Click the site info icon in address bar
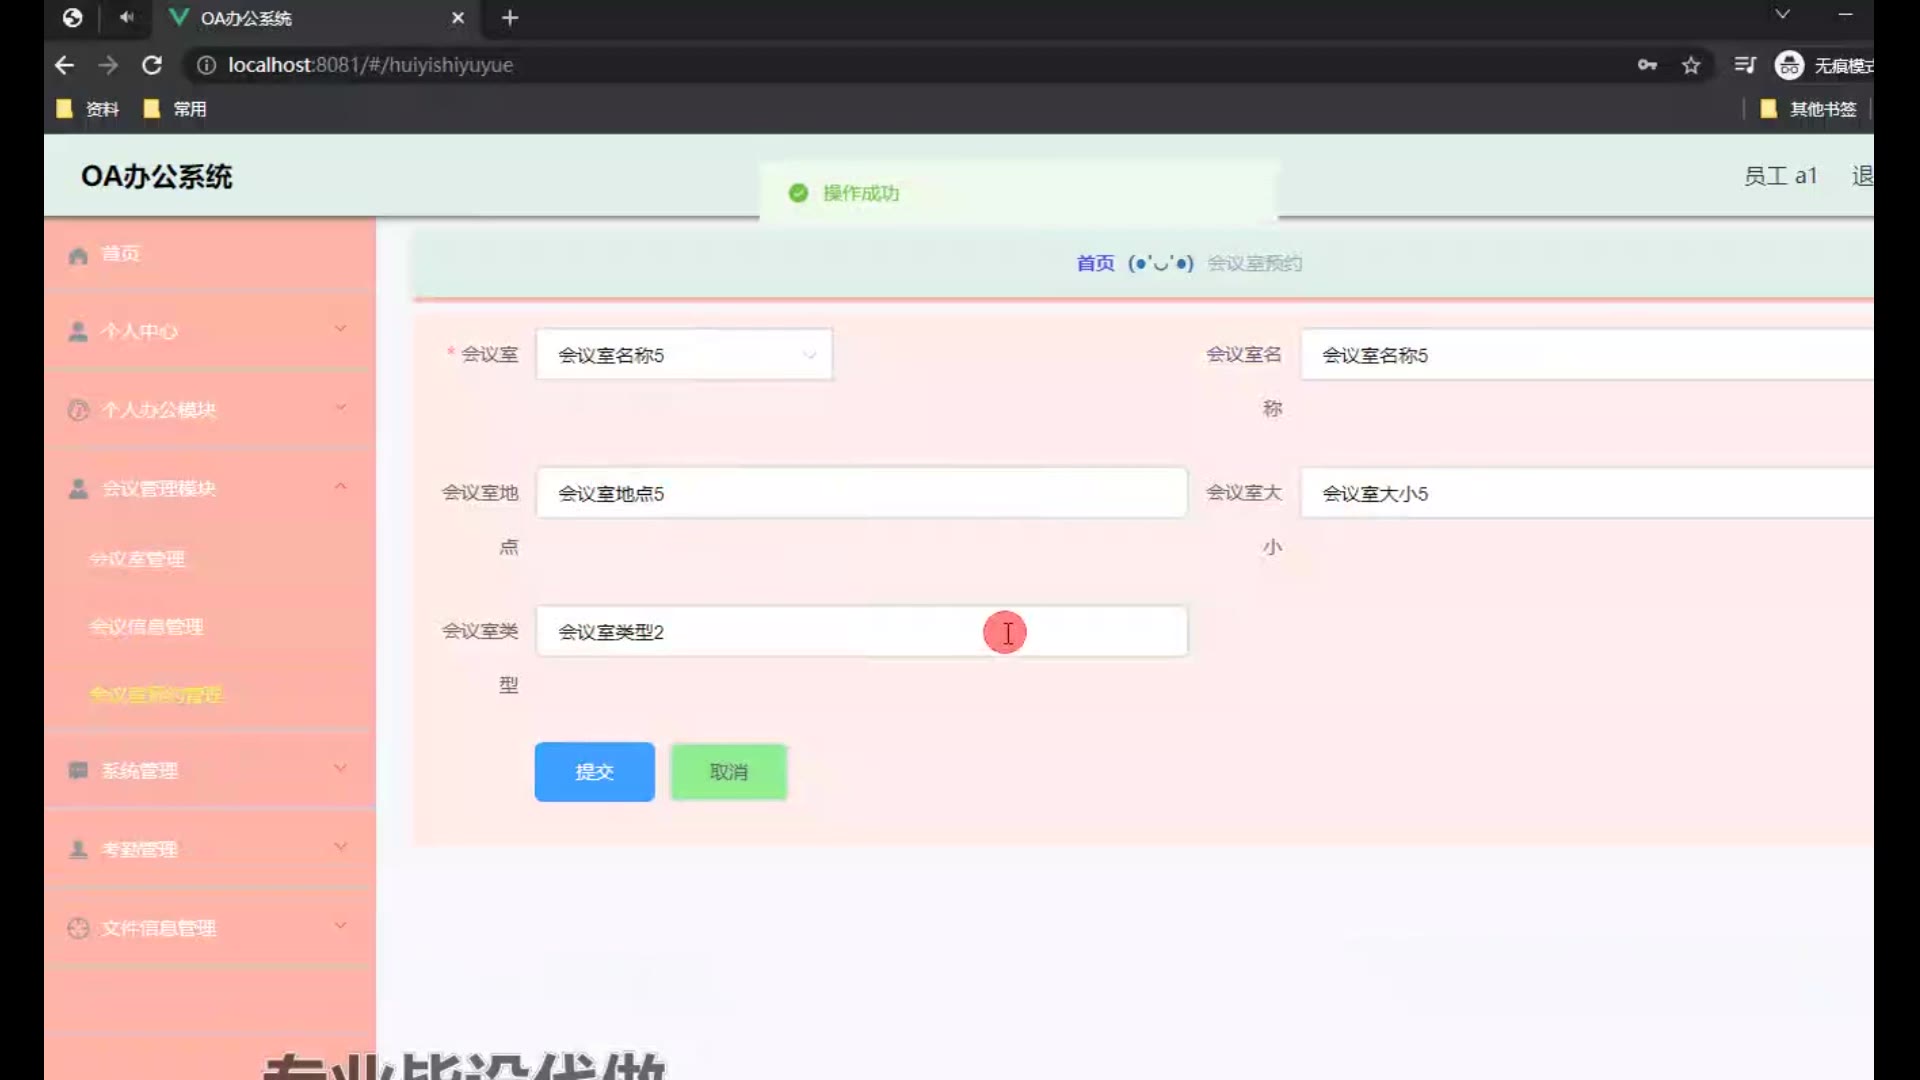The image size is (1920, 1080). pos(206,65)
